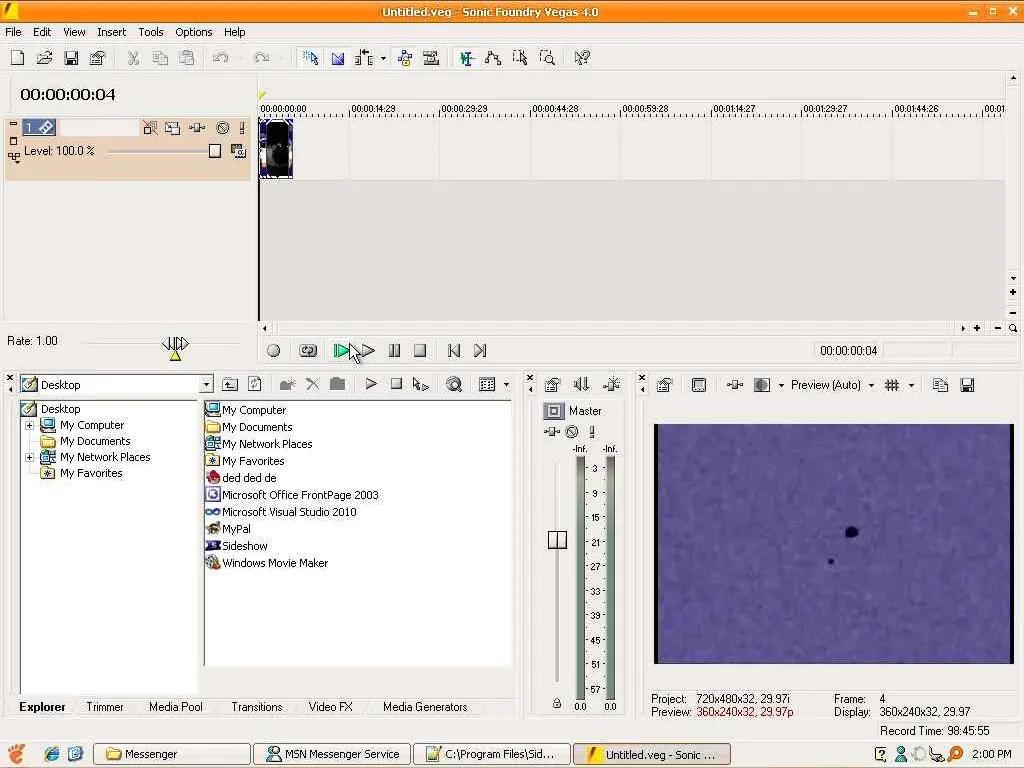Switch to the Media Pool tab
The height and width of the screenshot is (768, 1024).
tap(176, 707)
